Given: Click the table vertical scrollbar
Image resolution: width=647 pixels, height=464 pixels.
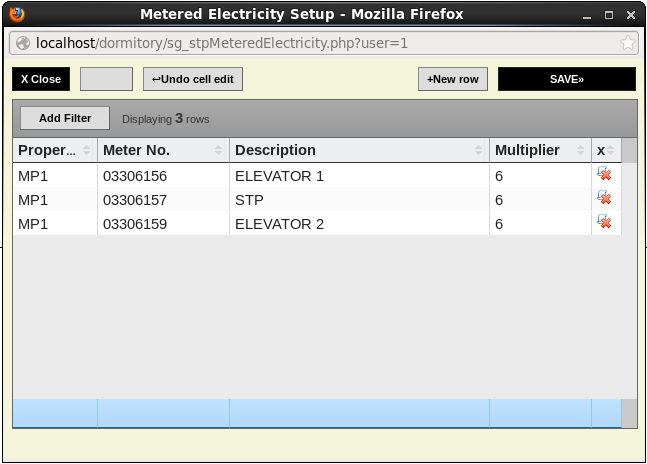Looking at the screenshot, I should [629, 280].
